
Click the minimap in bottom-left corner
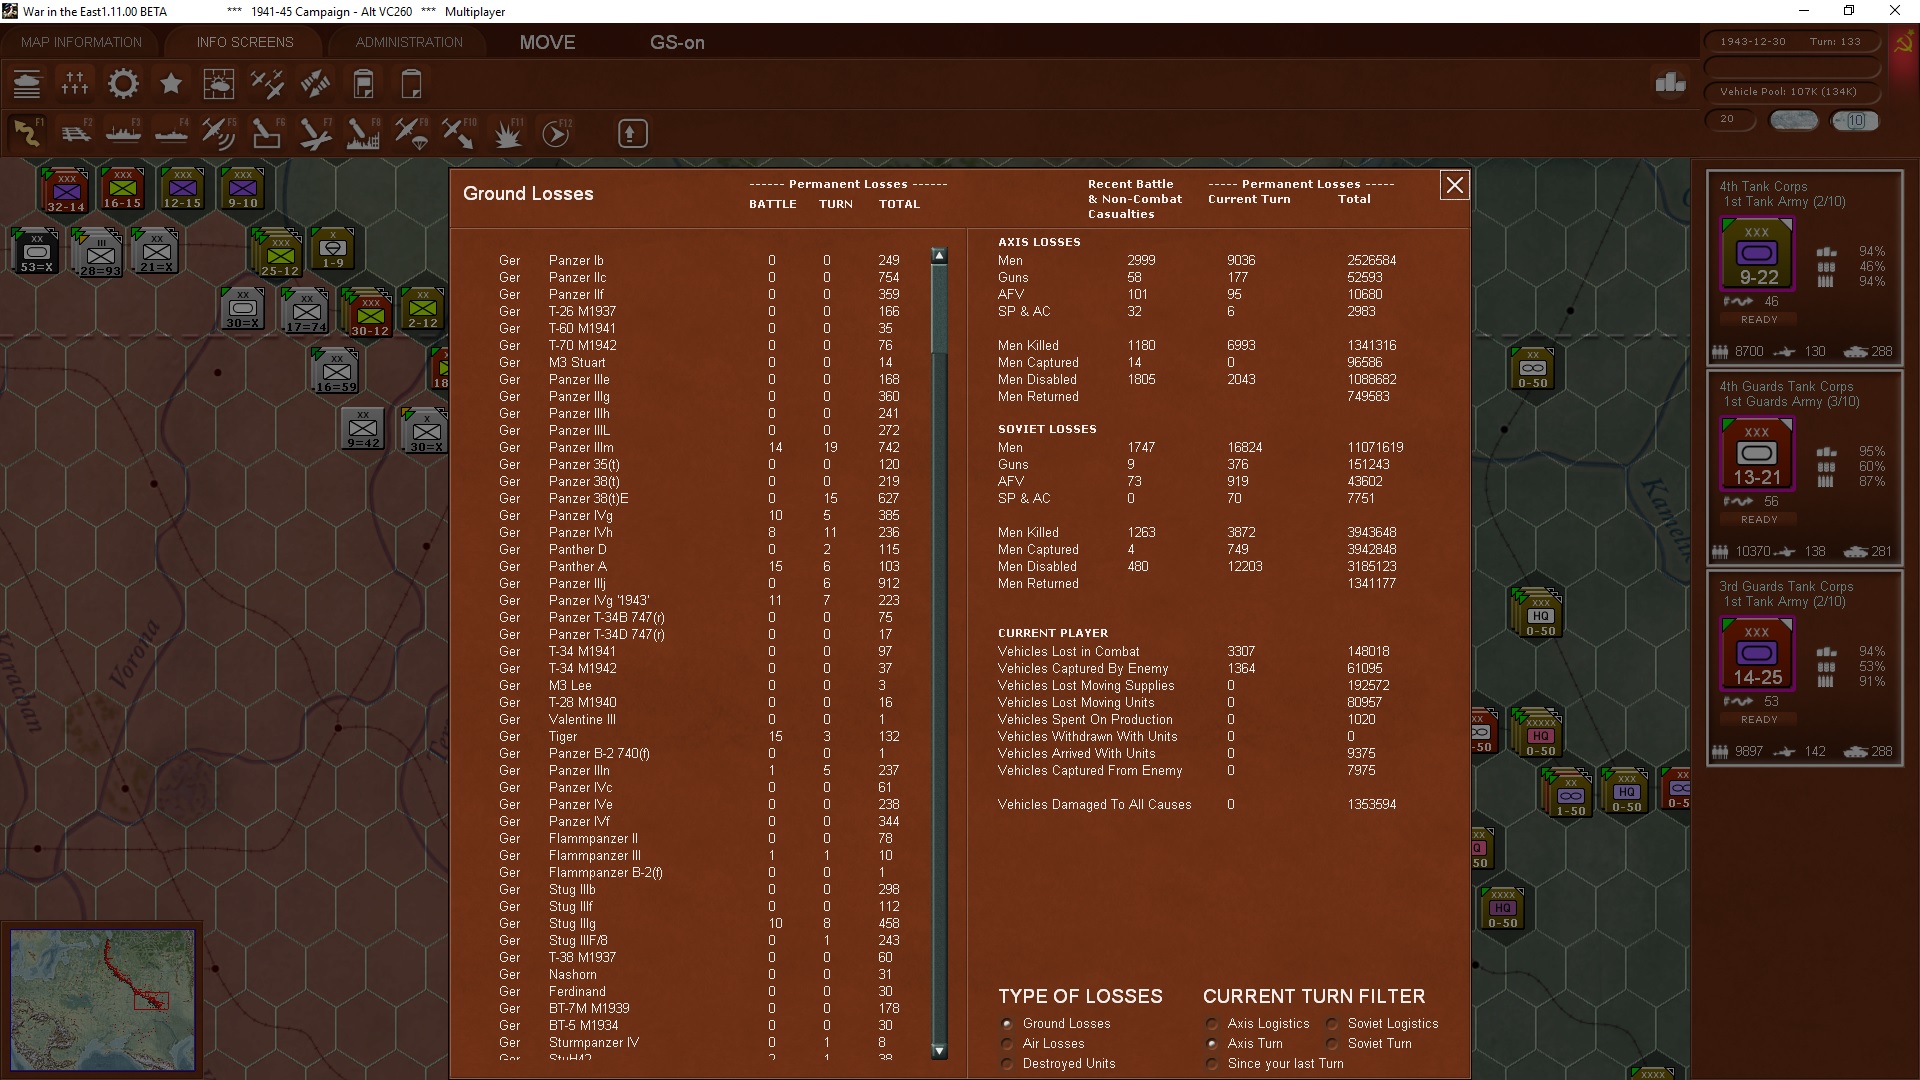coord(102,999)
